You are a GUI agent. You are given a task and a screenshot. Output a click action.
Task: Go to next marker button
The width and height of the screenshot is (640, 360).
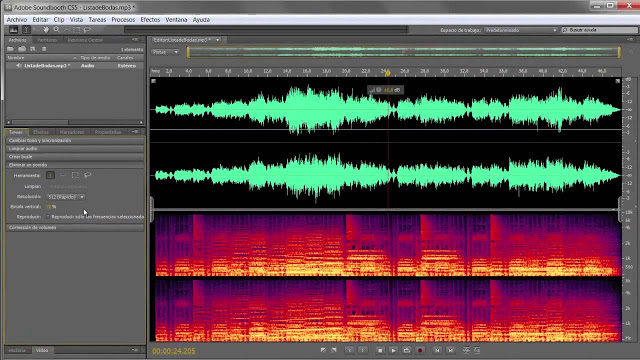450,350
